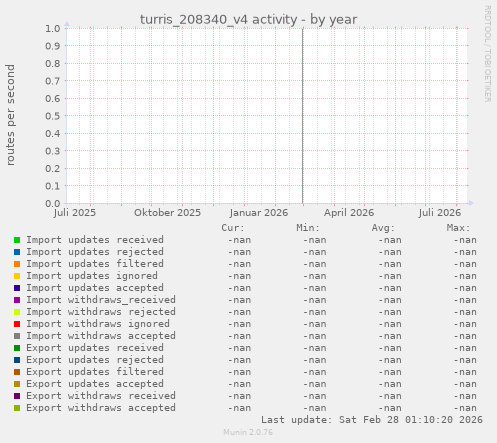Click the 'Juli 2026' x-axis label
Viewport: 497px width, 443px height.
440,213
